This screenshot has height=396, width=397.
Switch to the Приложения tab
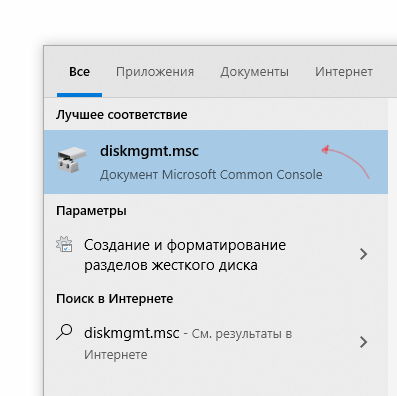155,72
